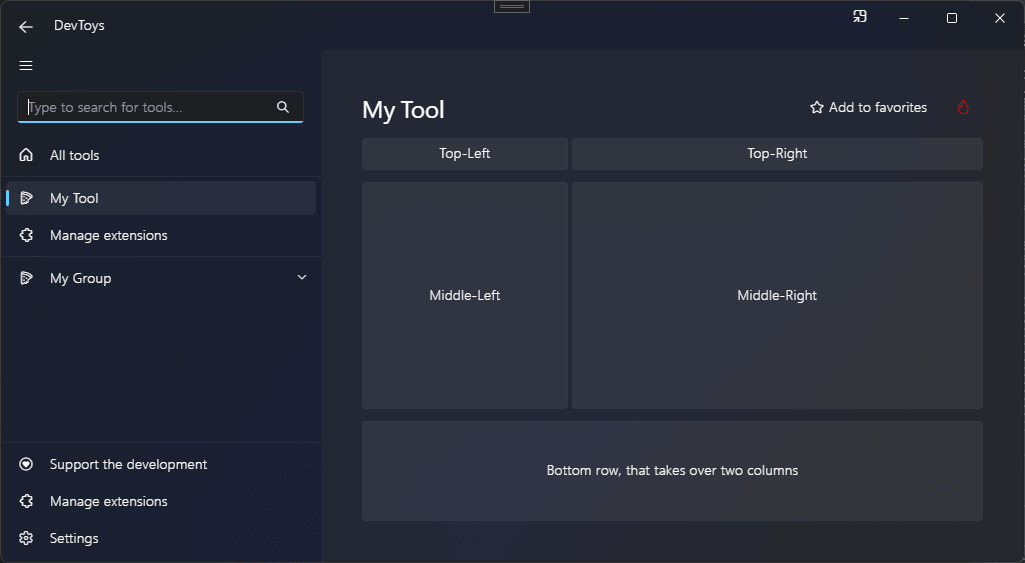Click the home icon beside All tools

tap(26, 155)
